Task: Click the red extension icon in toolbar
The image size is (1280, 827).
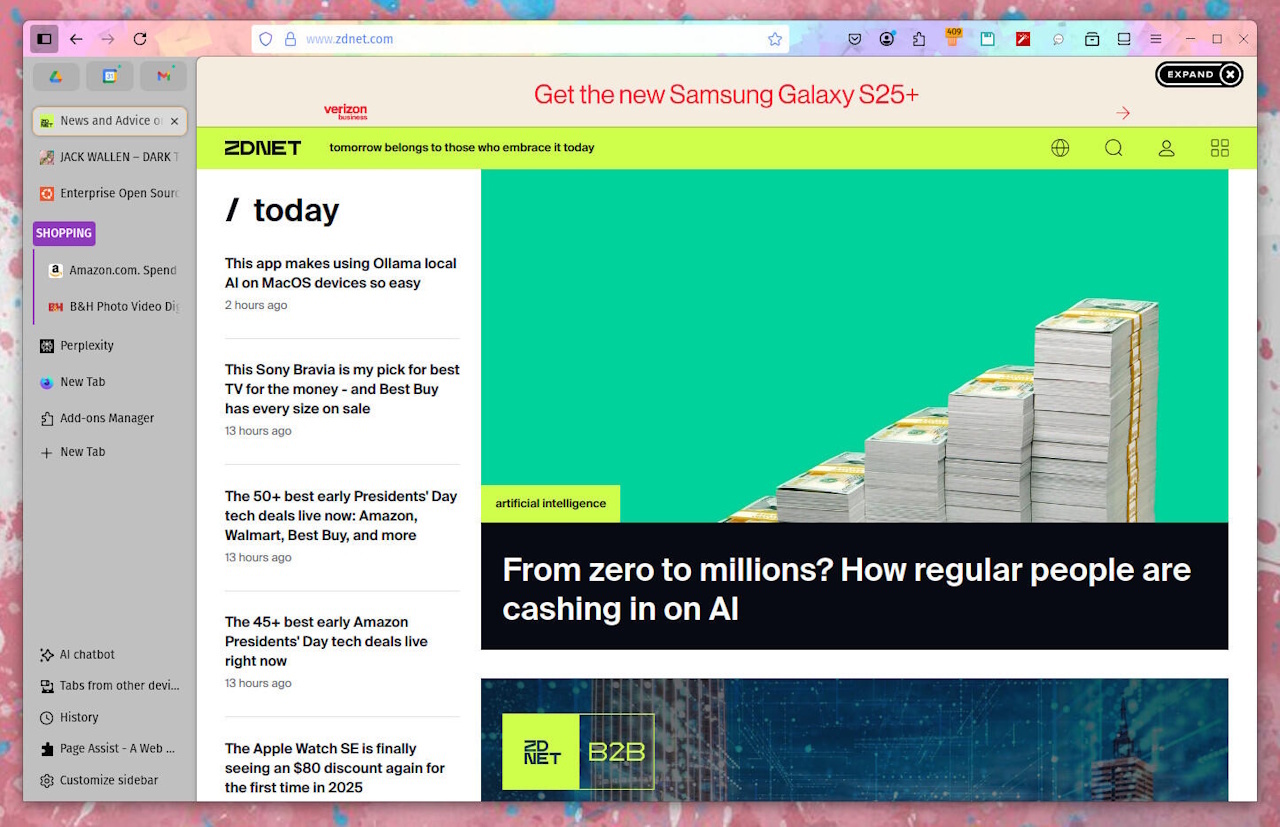Action: [x=1023, y=39]
